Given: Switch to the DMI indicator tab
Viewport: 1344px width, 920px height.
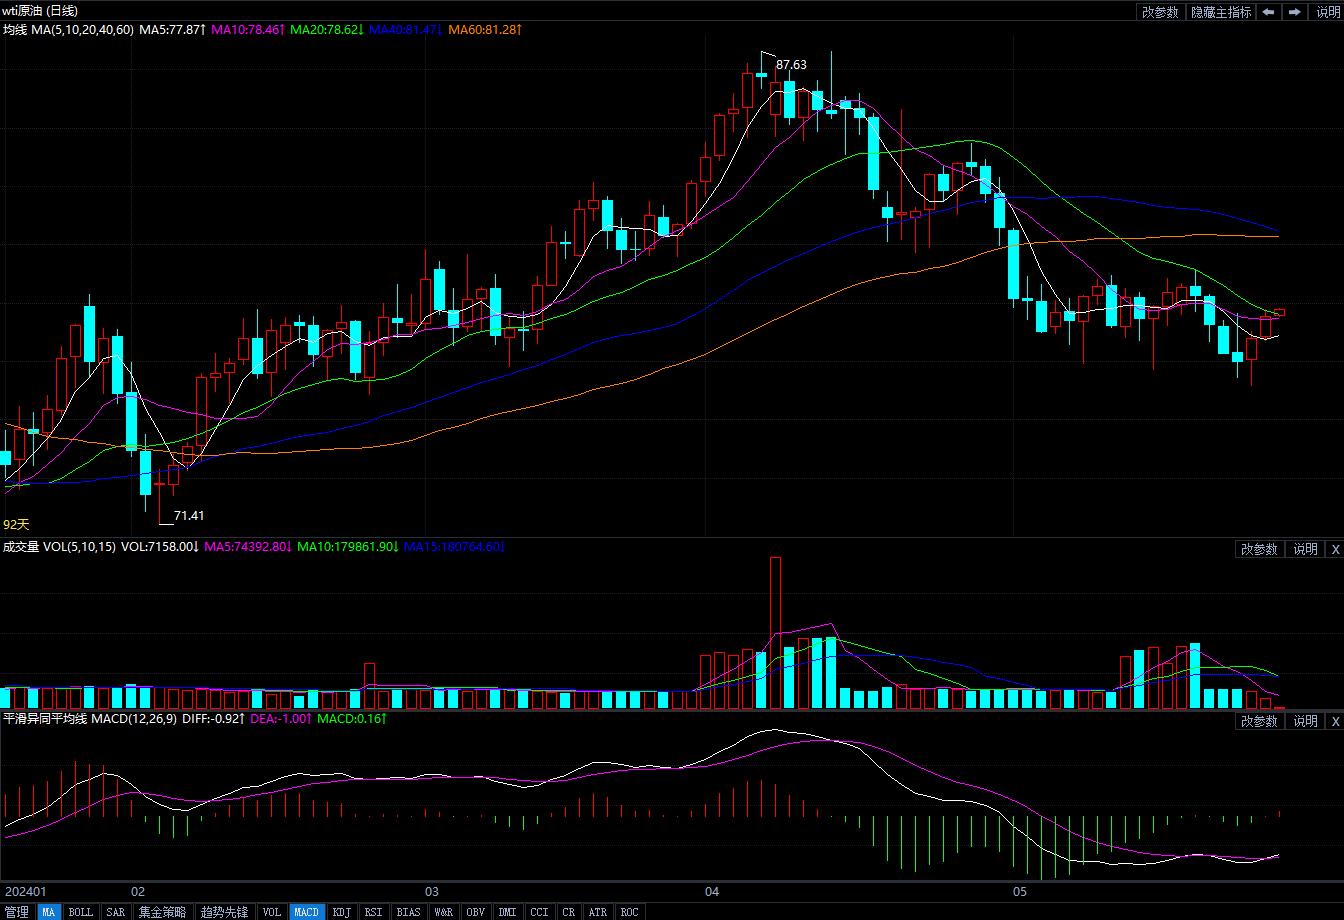Looking at the screenshot, I should tap(508, 912).
